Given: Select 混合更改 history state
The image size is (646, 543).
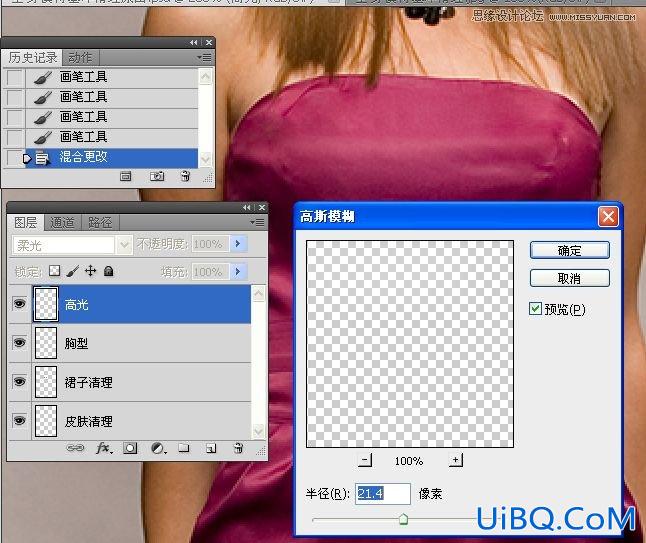Looking at the screenshot, I should click(x=111, y=157).
